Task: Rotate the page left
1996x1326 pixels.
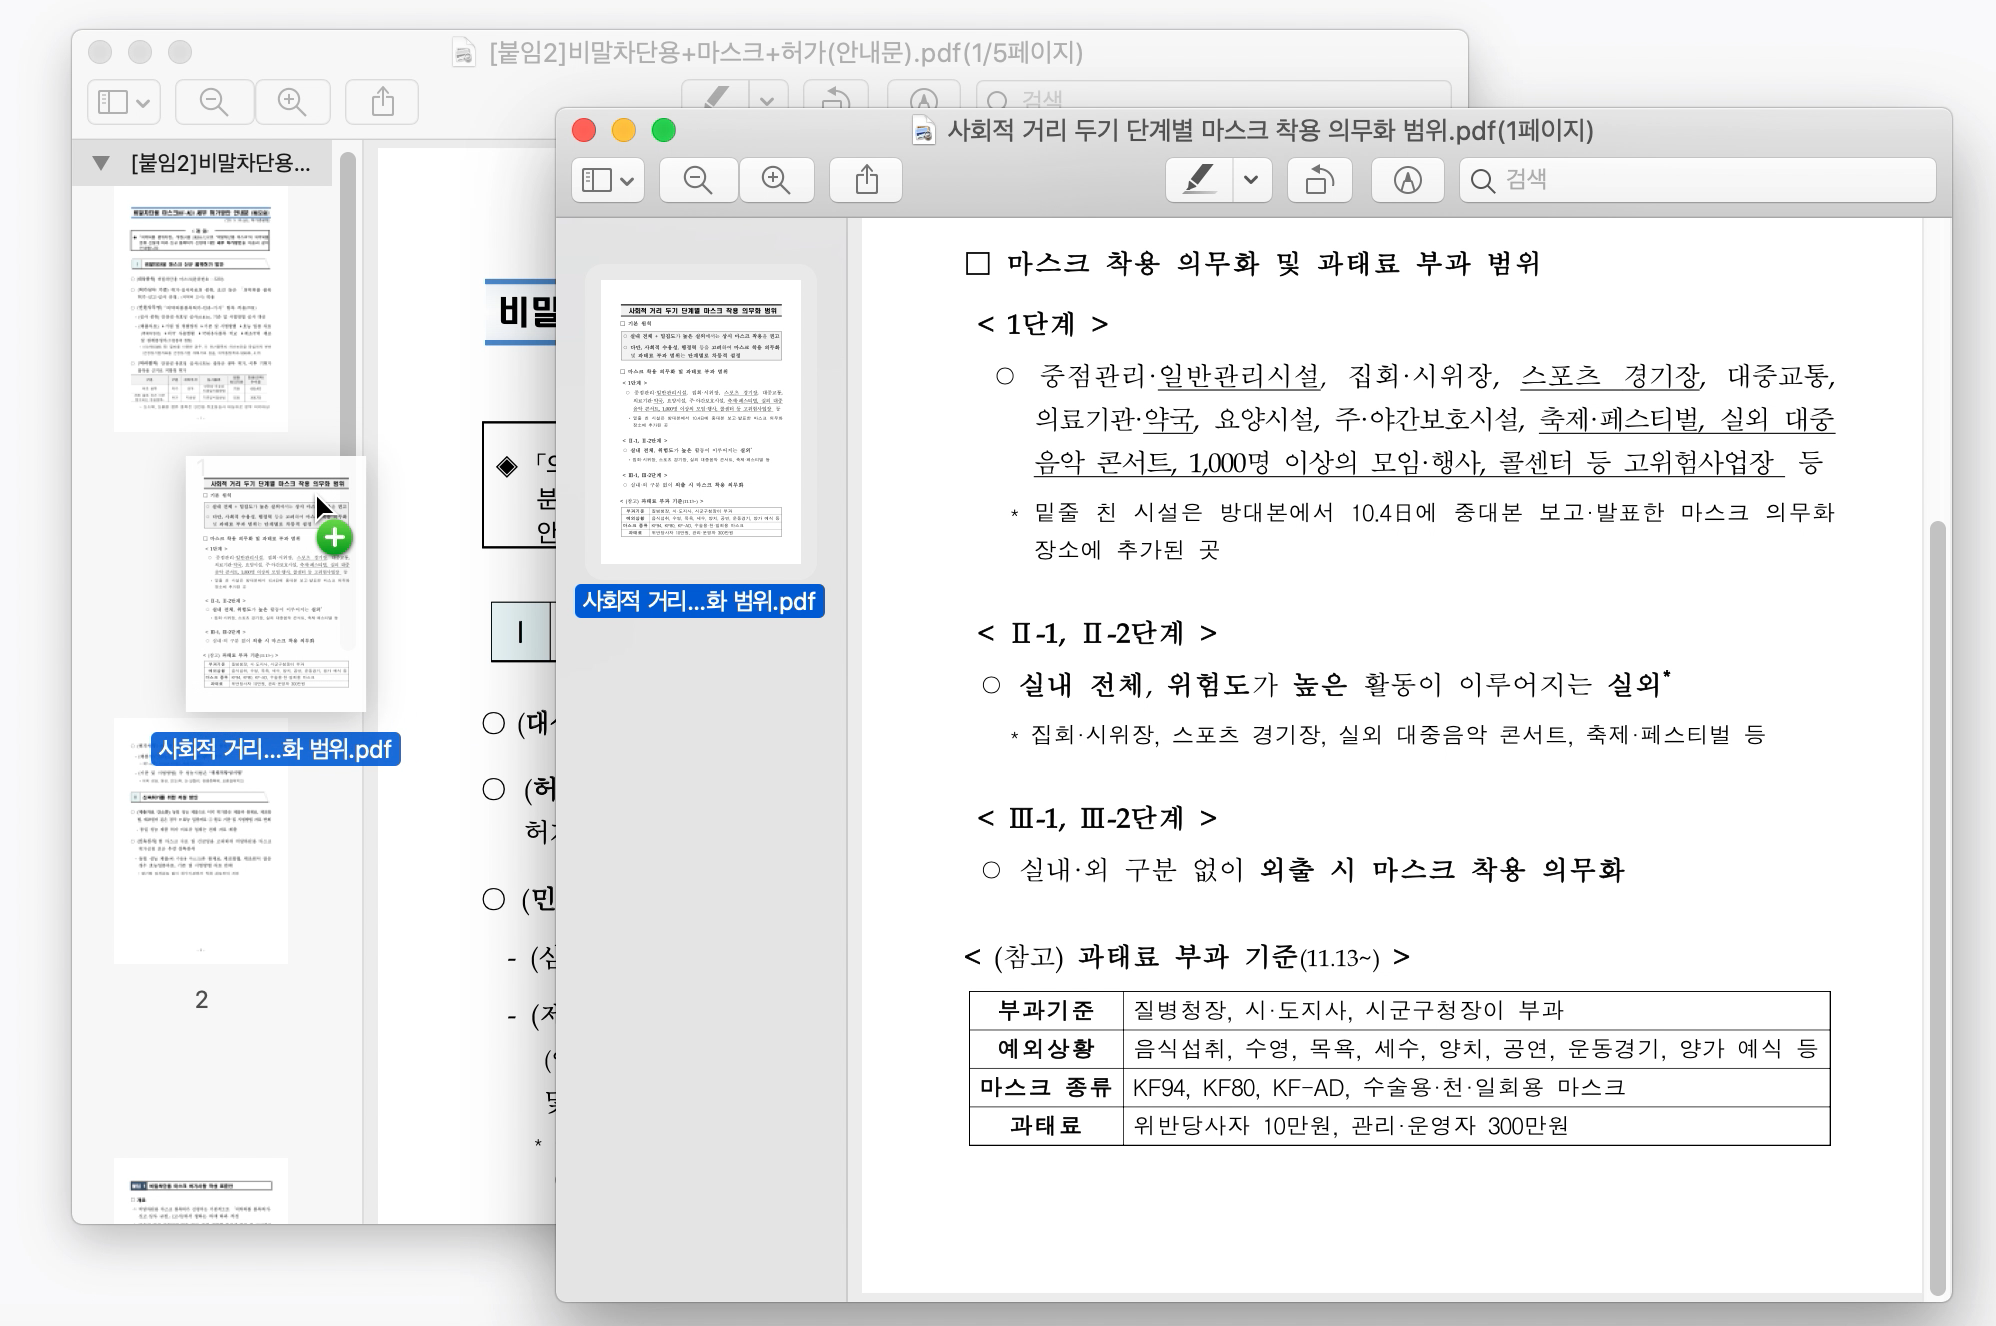Action: pyautogui.click(x=1319, y=180)
